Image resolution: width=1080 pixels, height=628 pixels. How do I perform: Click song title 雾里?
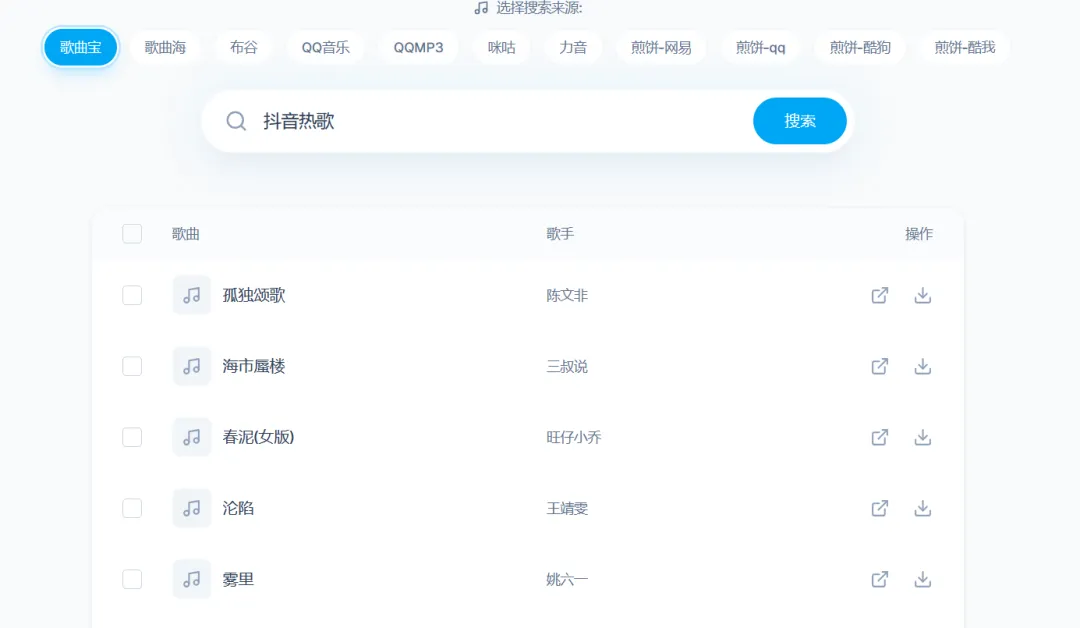coord(238,579)
